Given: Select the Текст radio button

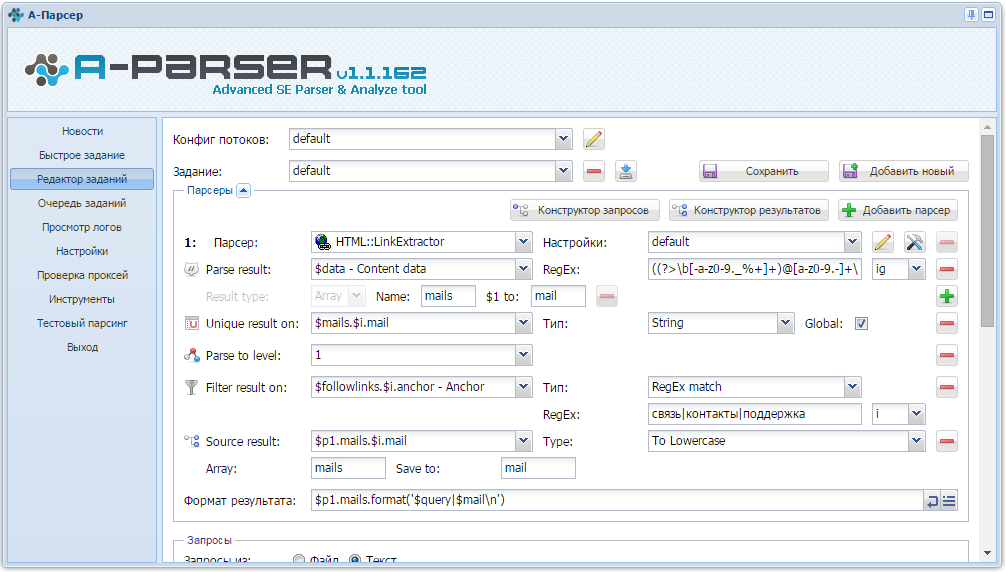Looking at the screenshot, I should pyautogui.click(x=355, y=559).
